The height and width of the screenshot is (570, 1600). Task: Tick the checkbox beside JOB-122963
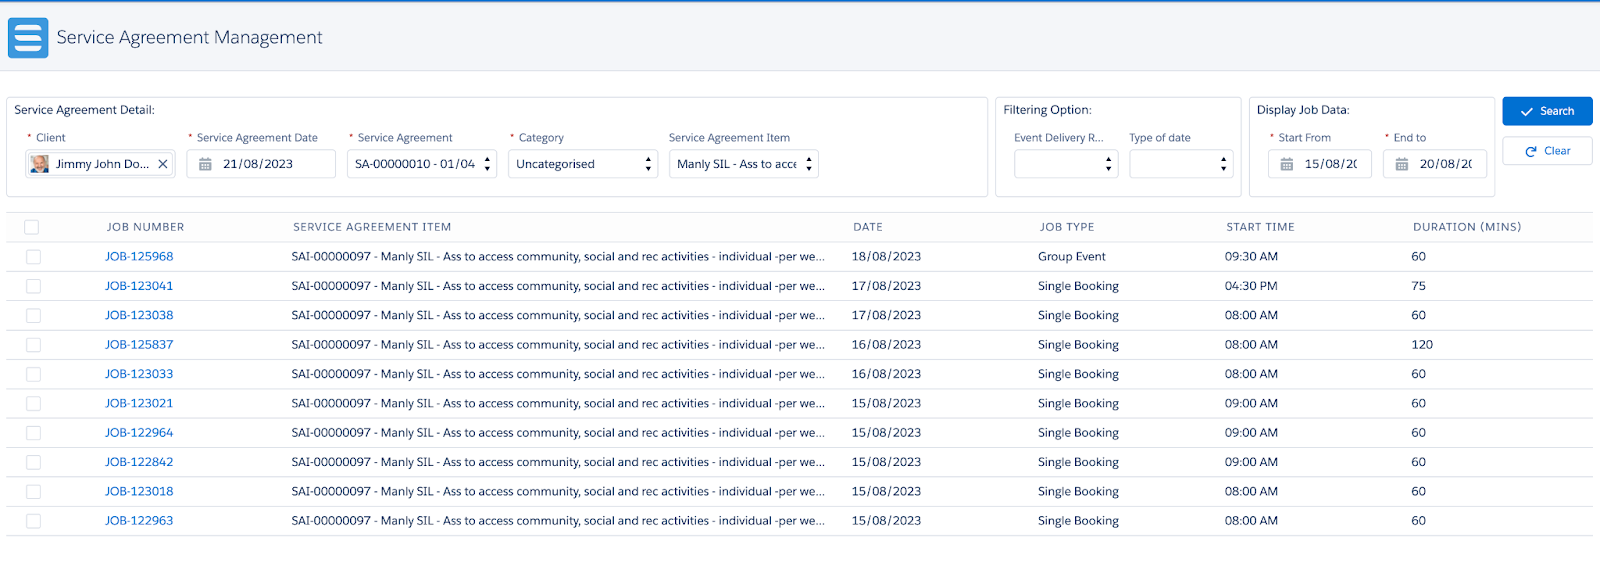click(x=33, y=521)
